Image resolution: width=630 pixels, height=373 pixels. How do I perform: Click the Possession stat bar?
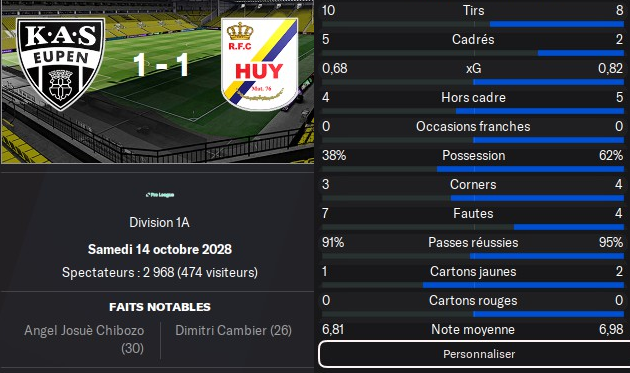473,169
